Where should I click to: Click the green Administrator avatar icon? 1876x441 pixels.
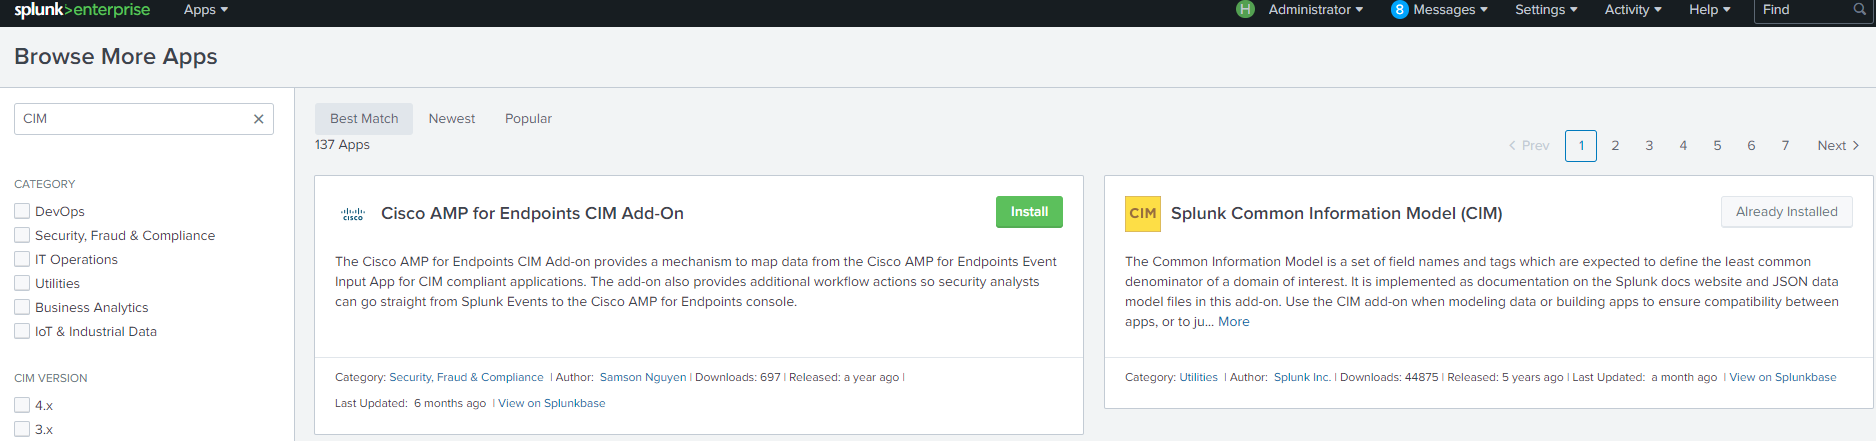tap(1245, 10)
